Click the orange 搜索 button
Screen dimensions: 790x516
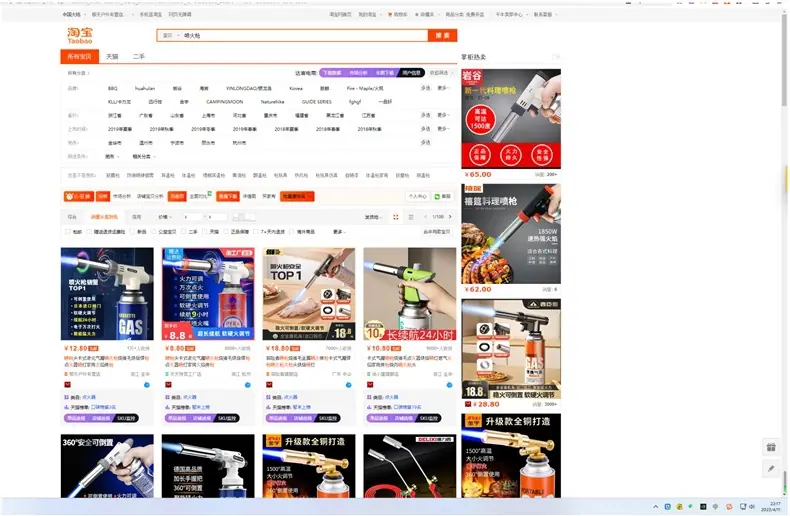[442, 35]
